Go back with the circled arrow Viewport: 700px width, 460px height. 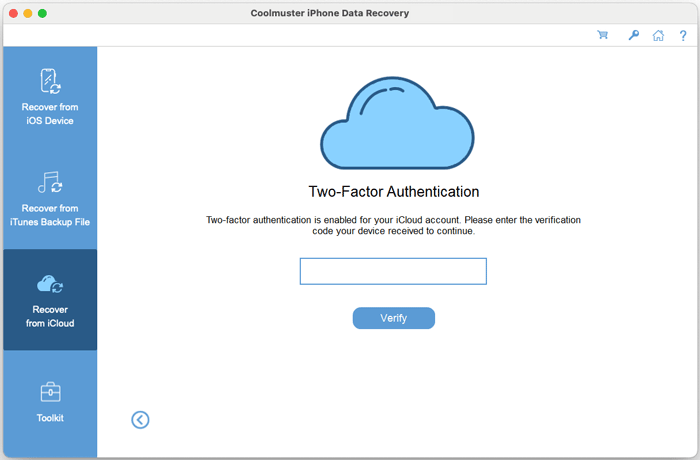click(x=140, y=420)
